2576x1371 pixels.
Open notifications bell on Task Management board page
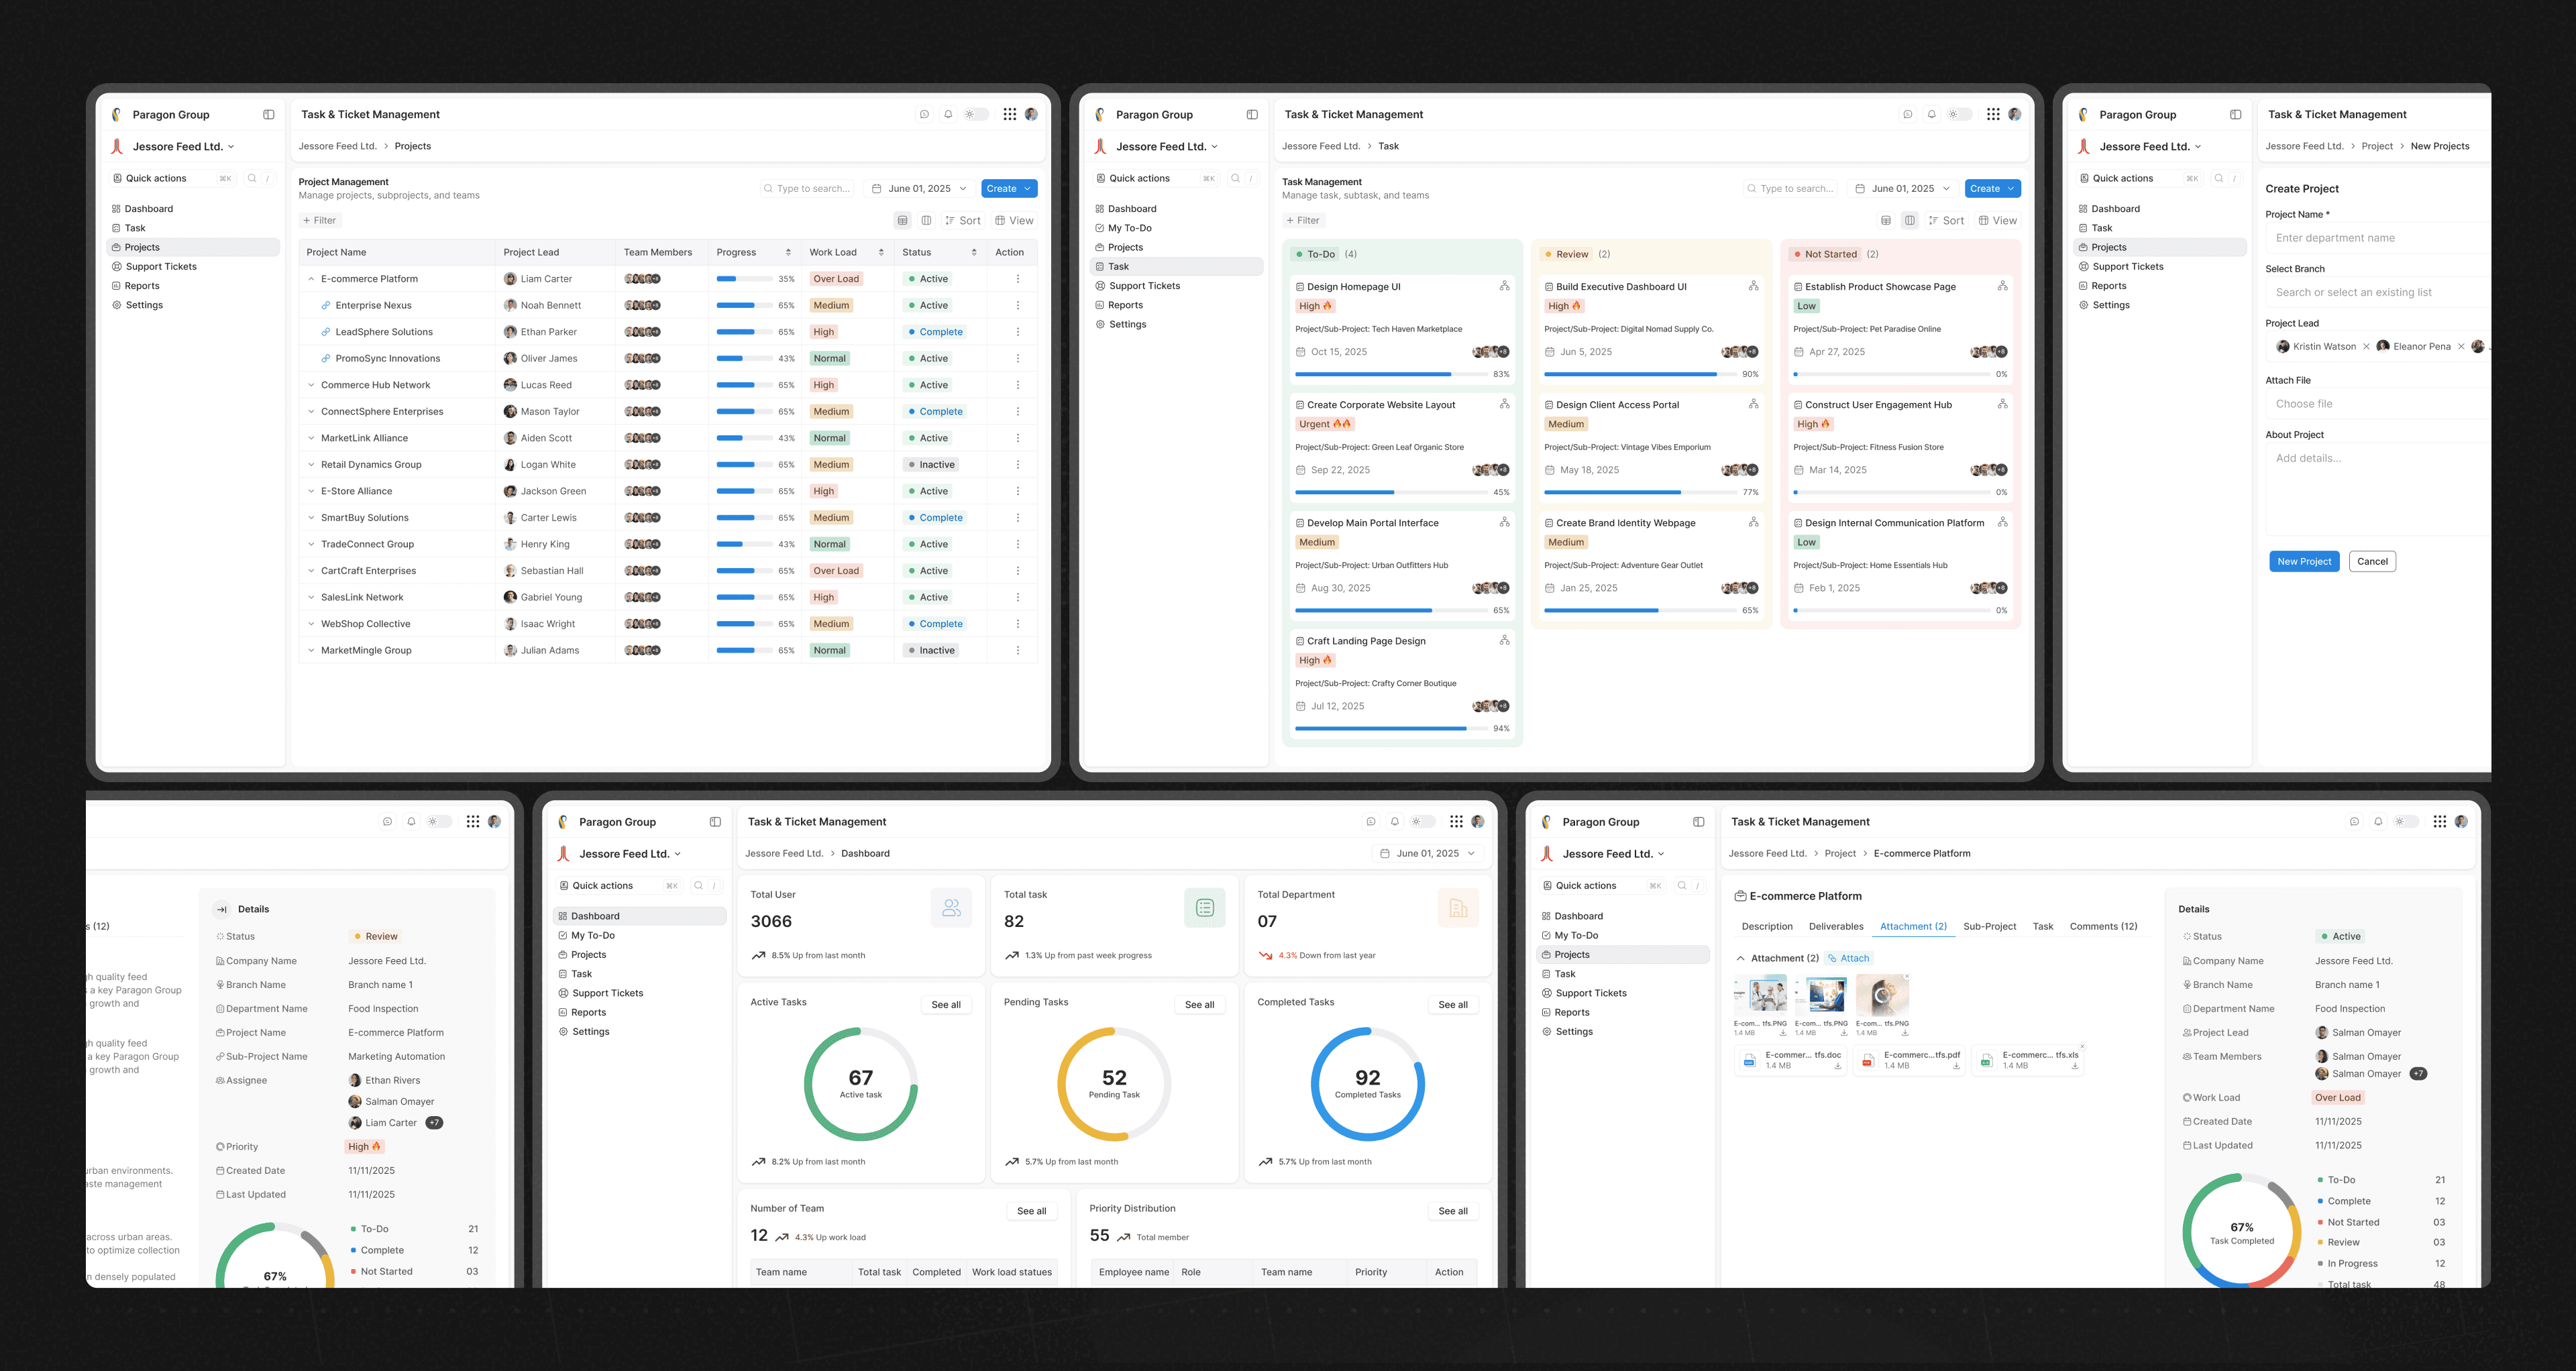[x=1931, y=114]
